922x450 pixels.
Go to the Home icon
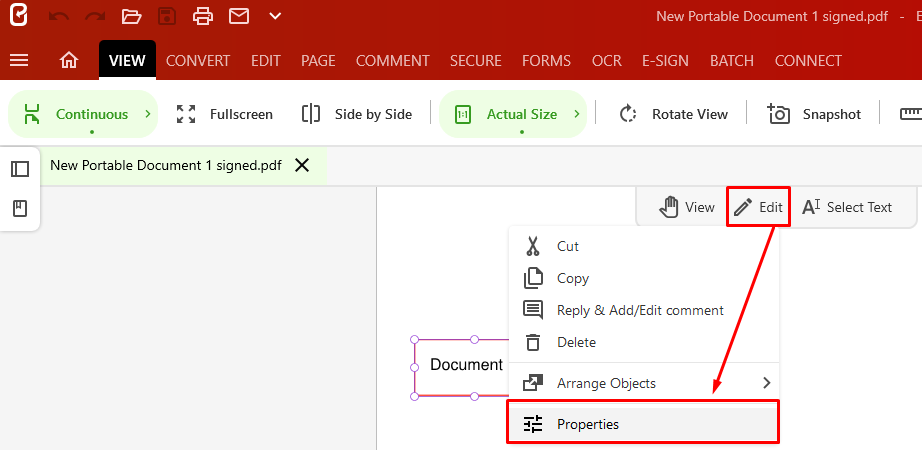click(x=69, y=61)
